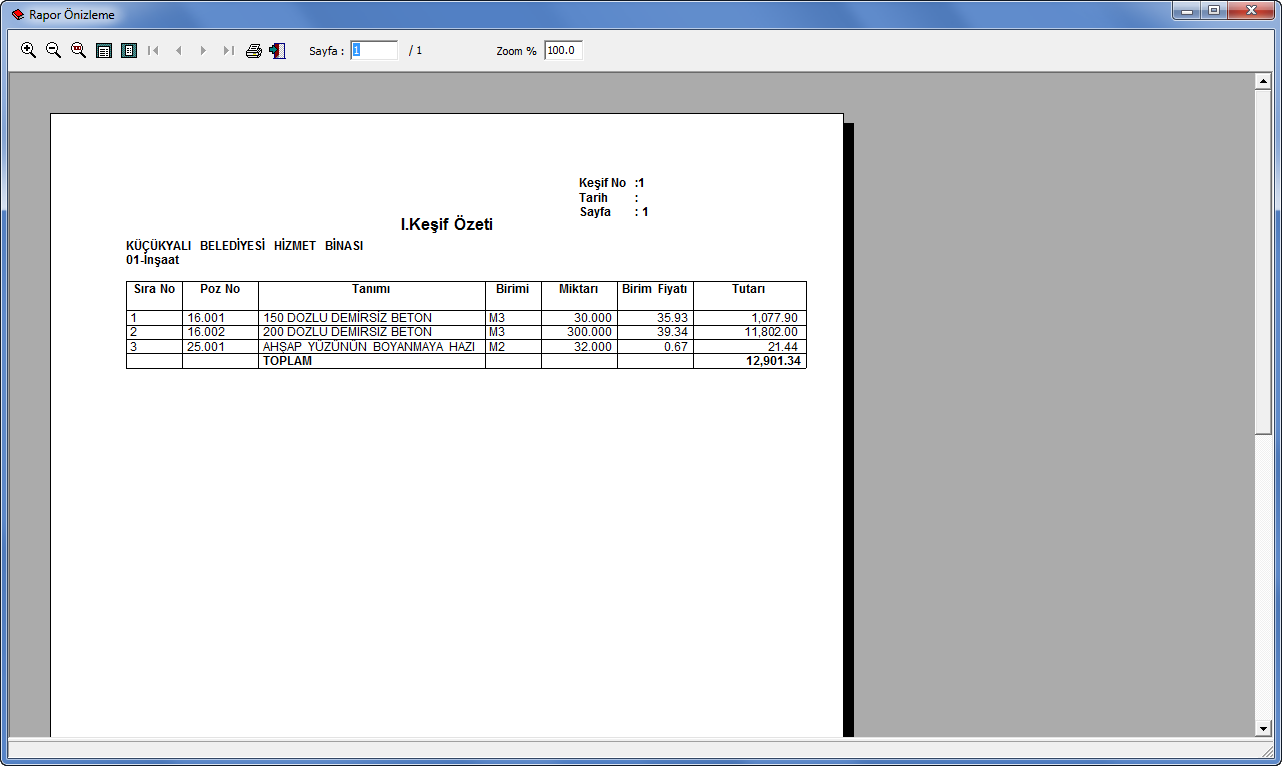This screenshot has height=766, width=1282.
Task: Print the report with printer icon
Action: [254, 50]
